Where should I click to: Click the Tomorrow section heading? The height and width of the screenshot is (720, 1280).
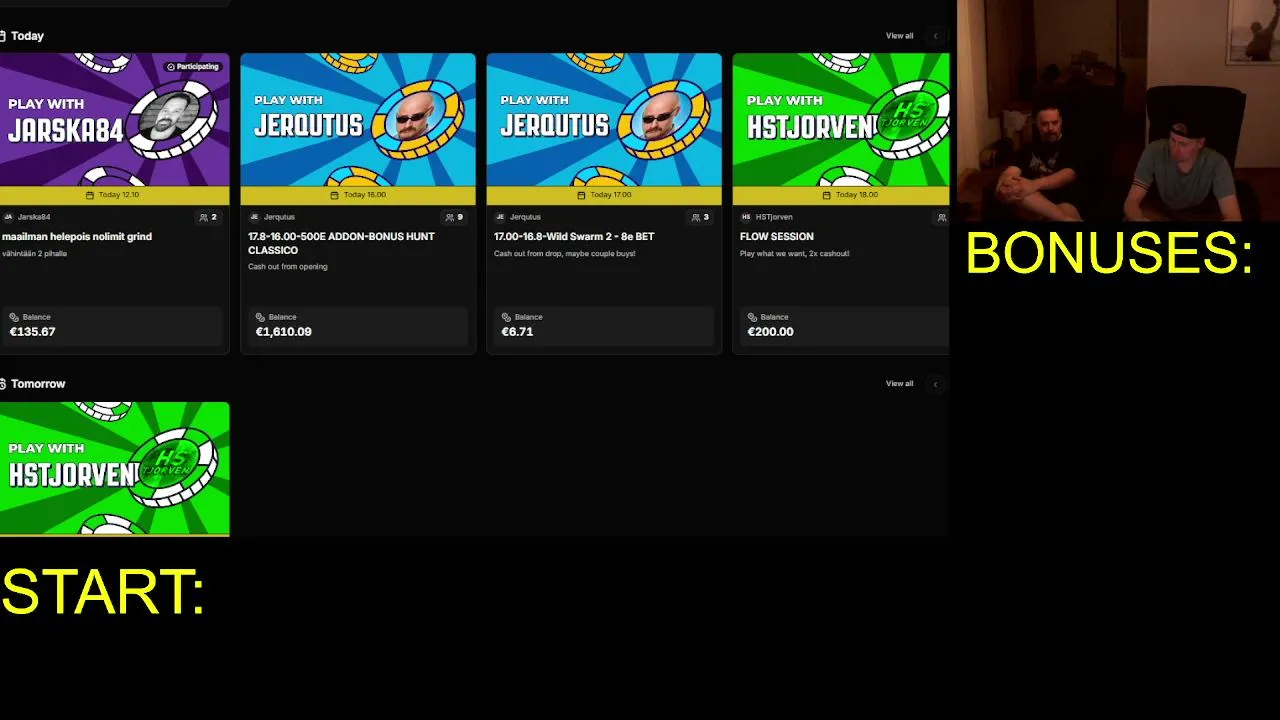(38, 384)
